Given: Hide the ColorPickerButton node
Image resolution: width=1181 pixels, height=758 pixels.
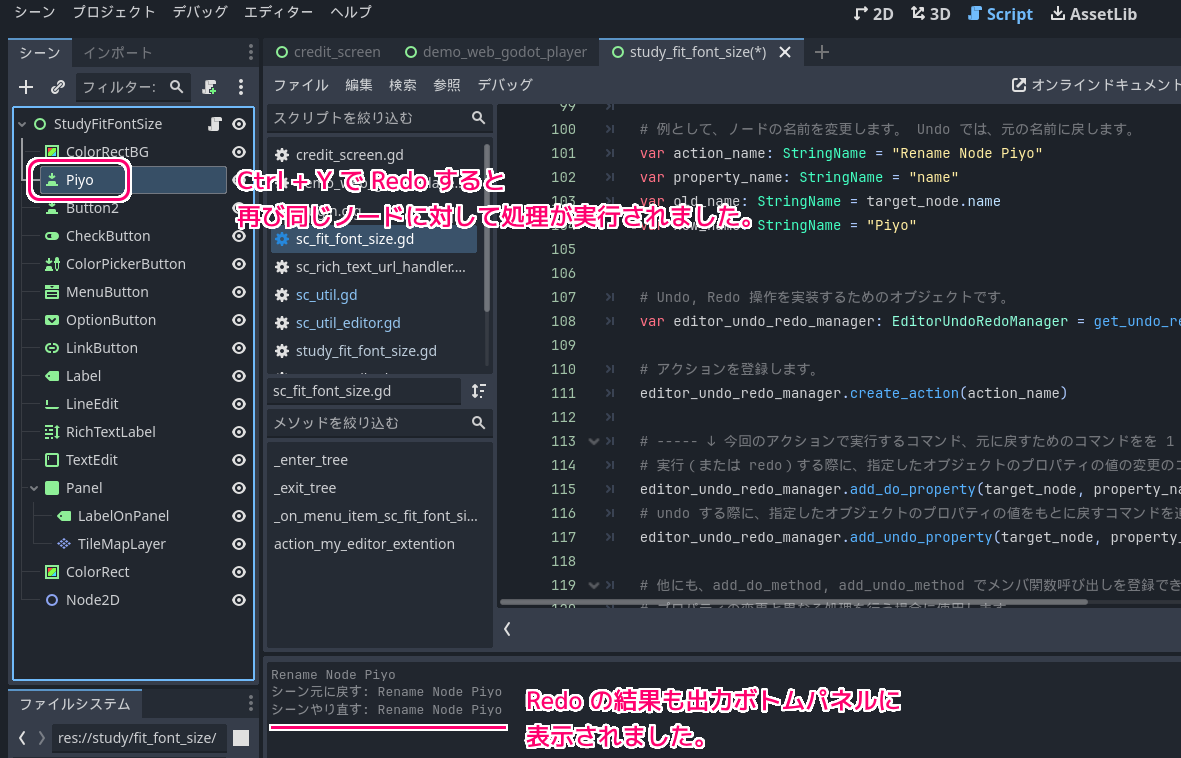Looking at the screenshot, I should tap(239, 264).
